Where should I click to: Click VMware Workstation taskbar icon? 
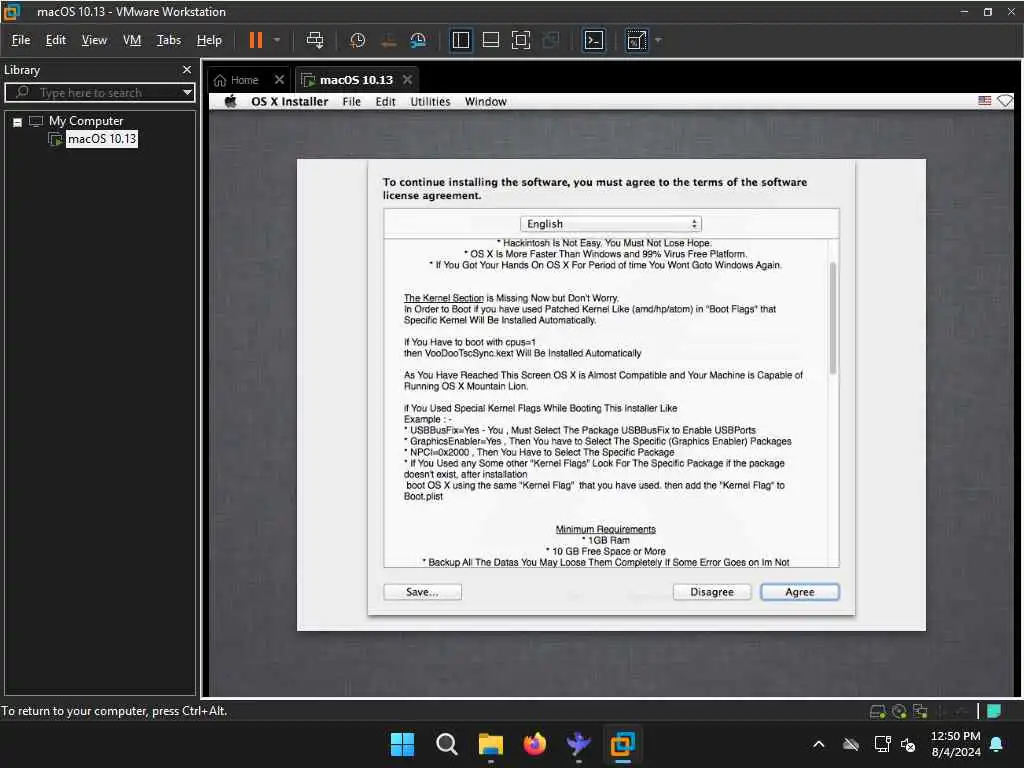[622, 744]
